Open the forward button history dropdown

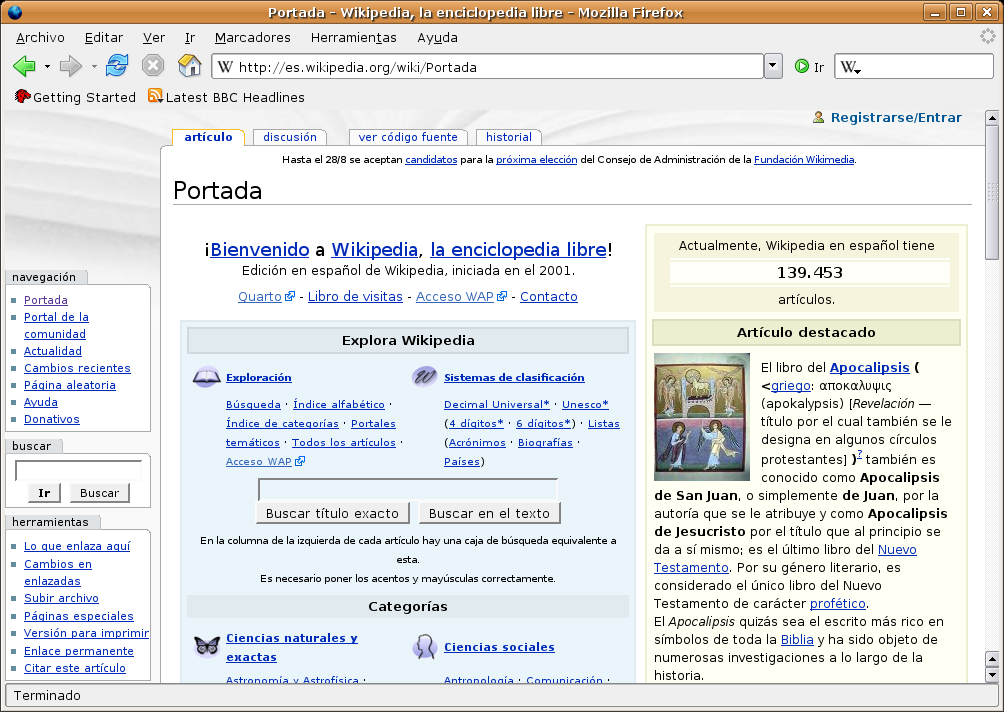pyautogui.click(x=93, y=66)
